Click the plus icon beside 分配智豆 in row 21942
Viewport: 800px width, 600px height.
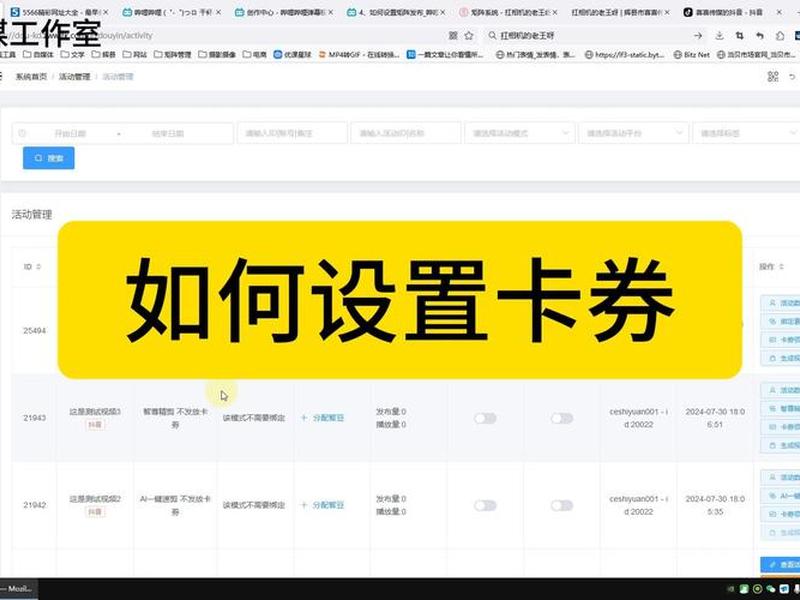pyautogui.click(x=304, y=505)
